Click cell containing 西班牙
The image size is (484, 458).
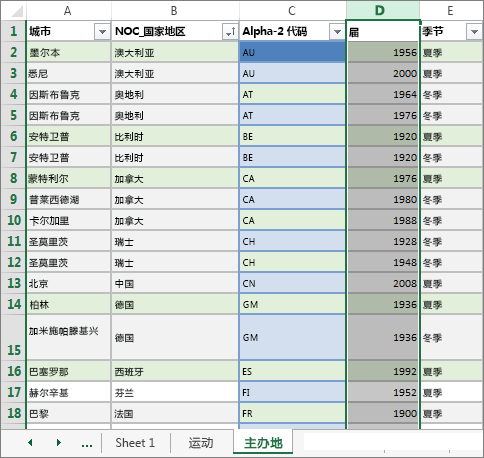tap(175, 371)
